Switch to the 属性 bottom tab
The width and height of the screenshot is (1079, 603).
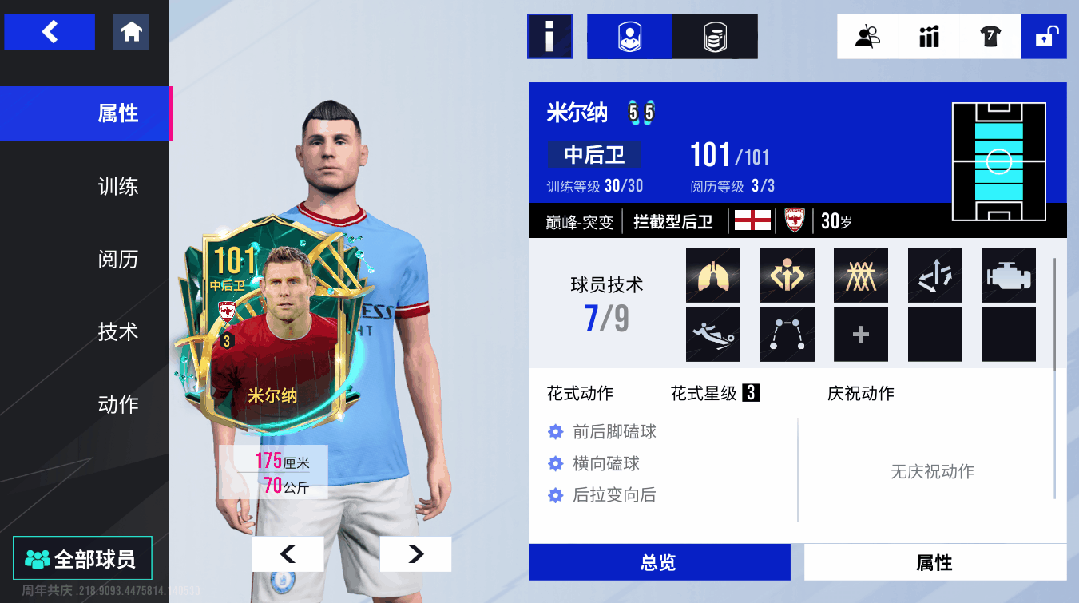935,562
